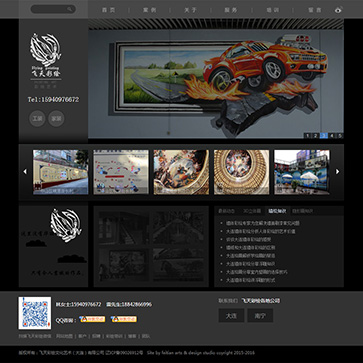
Task: Click the second QQ consultation badge icon
Action: click(x=124, y=319)
